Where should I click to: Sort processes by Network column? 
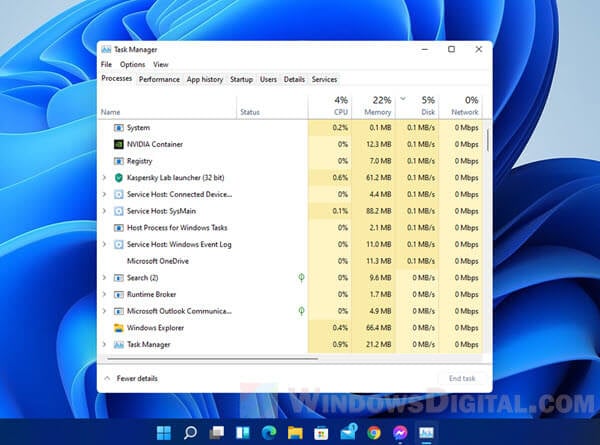coord(461,106)
